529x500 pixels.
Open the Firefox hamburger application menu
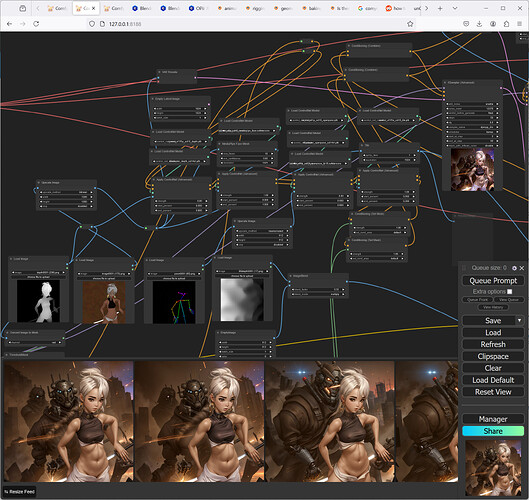pyautogui.click(x=520, y=24)
